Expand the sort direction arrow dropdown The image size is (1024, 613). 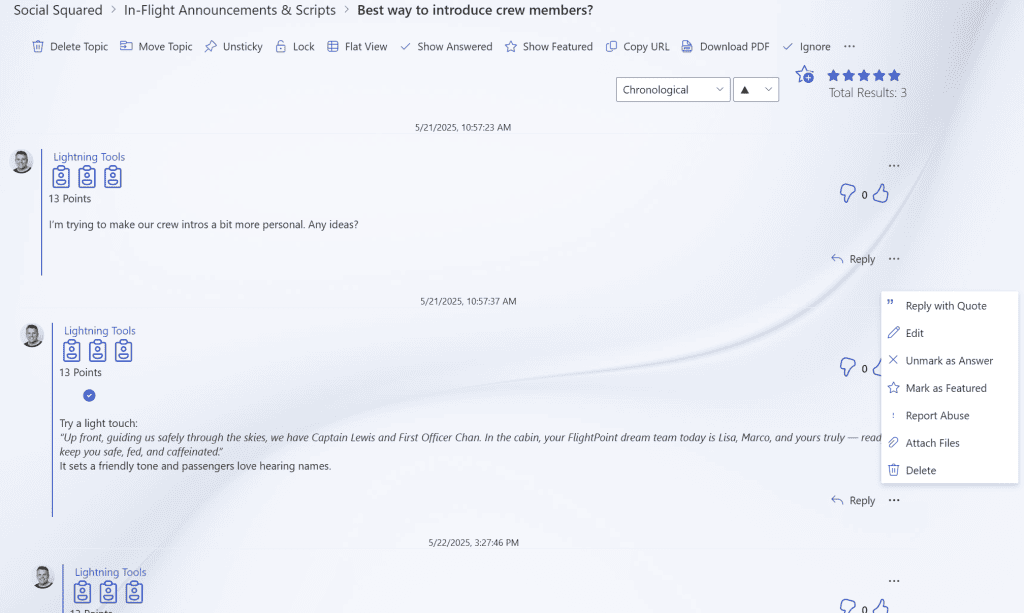pos(756,90)
